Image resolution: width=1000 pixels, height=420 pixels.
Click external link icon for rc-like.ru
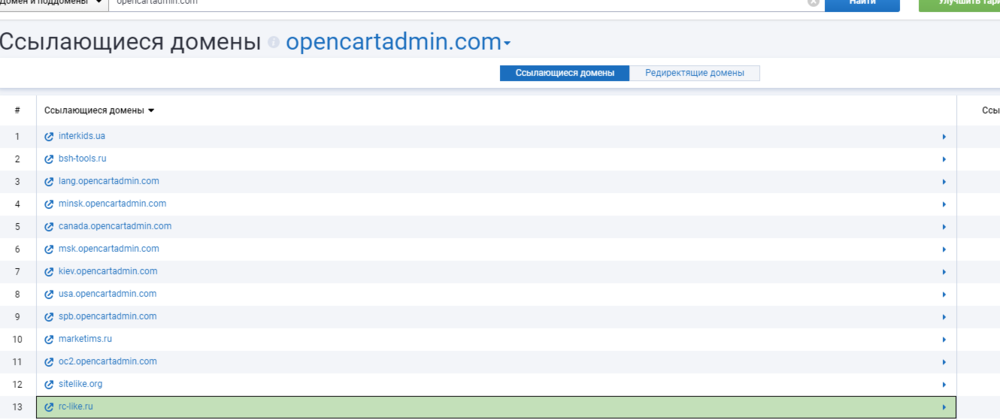coord(49,407)
